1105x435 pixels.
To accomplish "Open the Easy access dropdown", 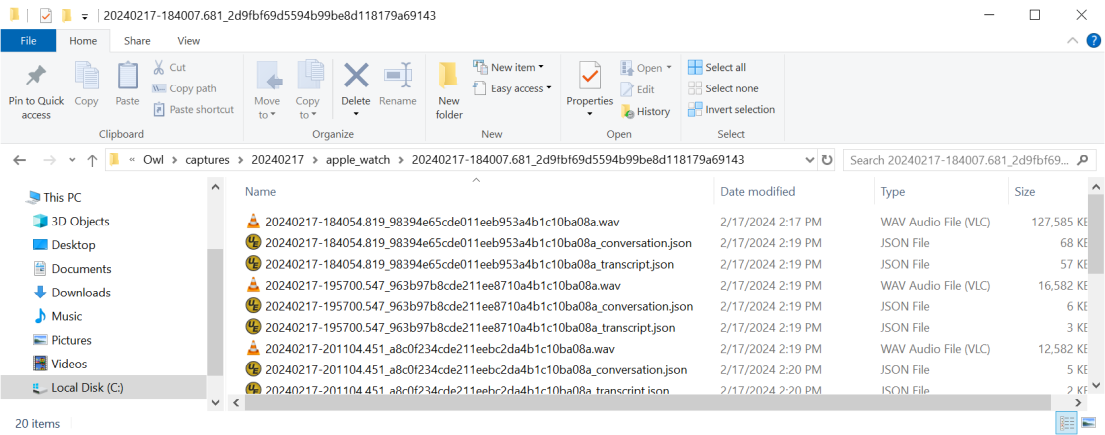I will (512, 89).
